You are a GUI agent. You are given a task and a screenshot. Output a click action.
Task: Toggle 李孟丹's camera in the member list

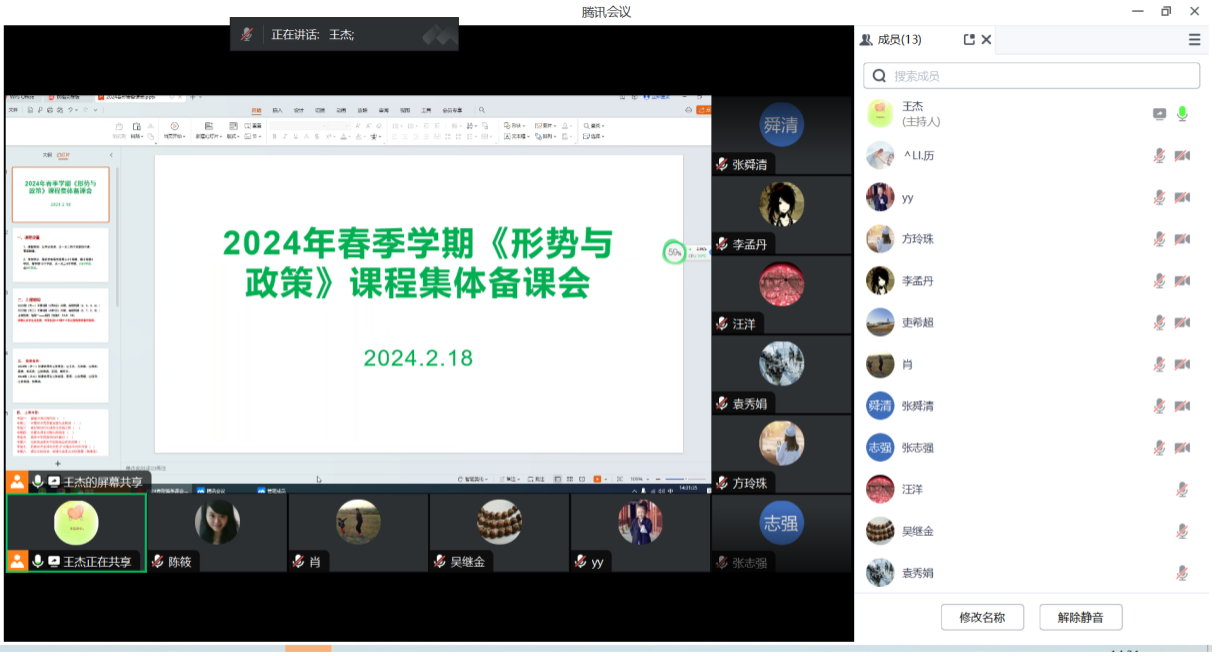point(1182,281)
